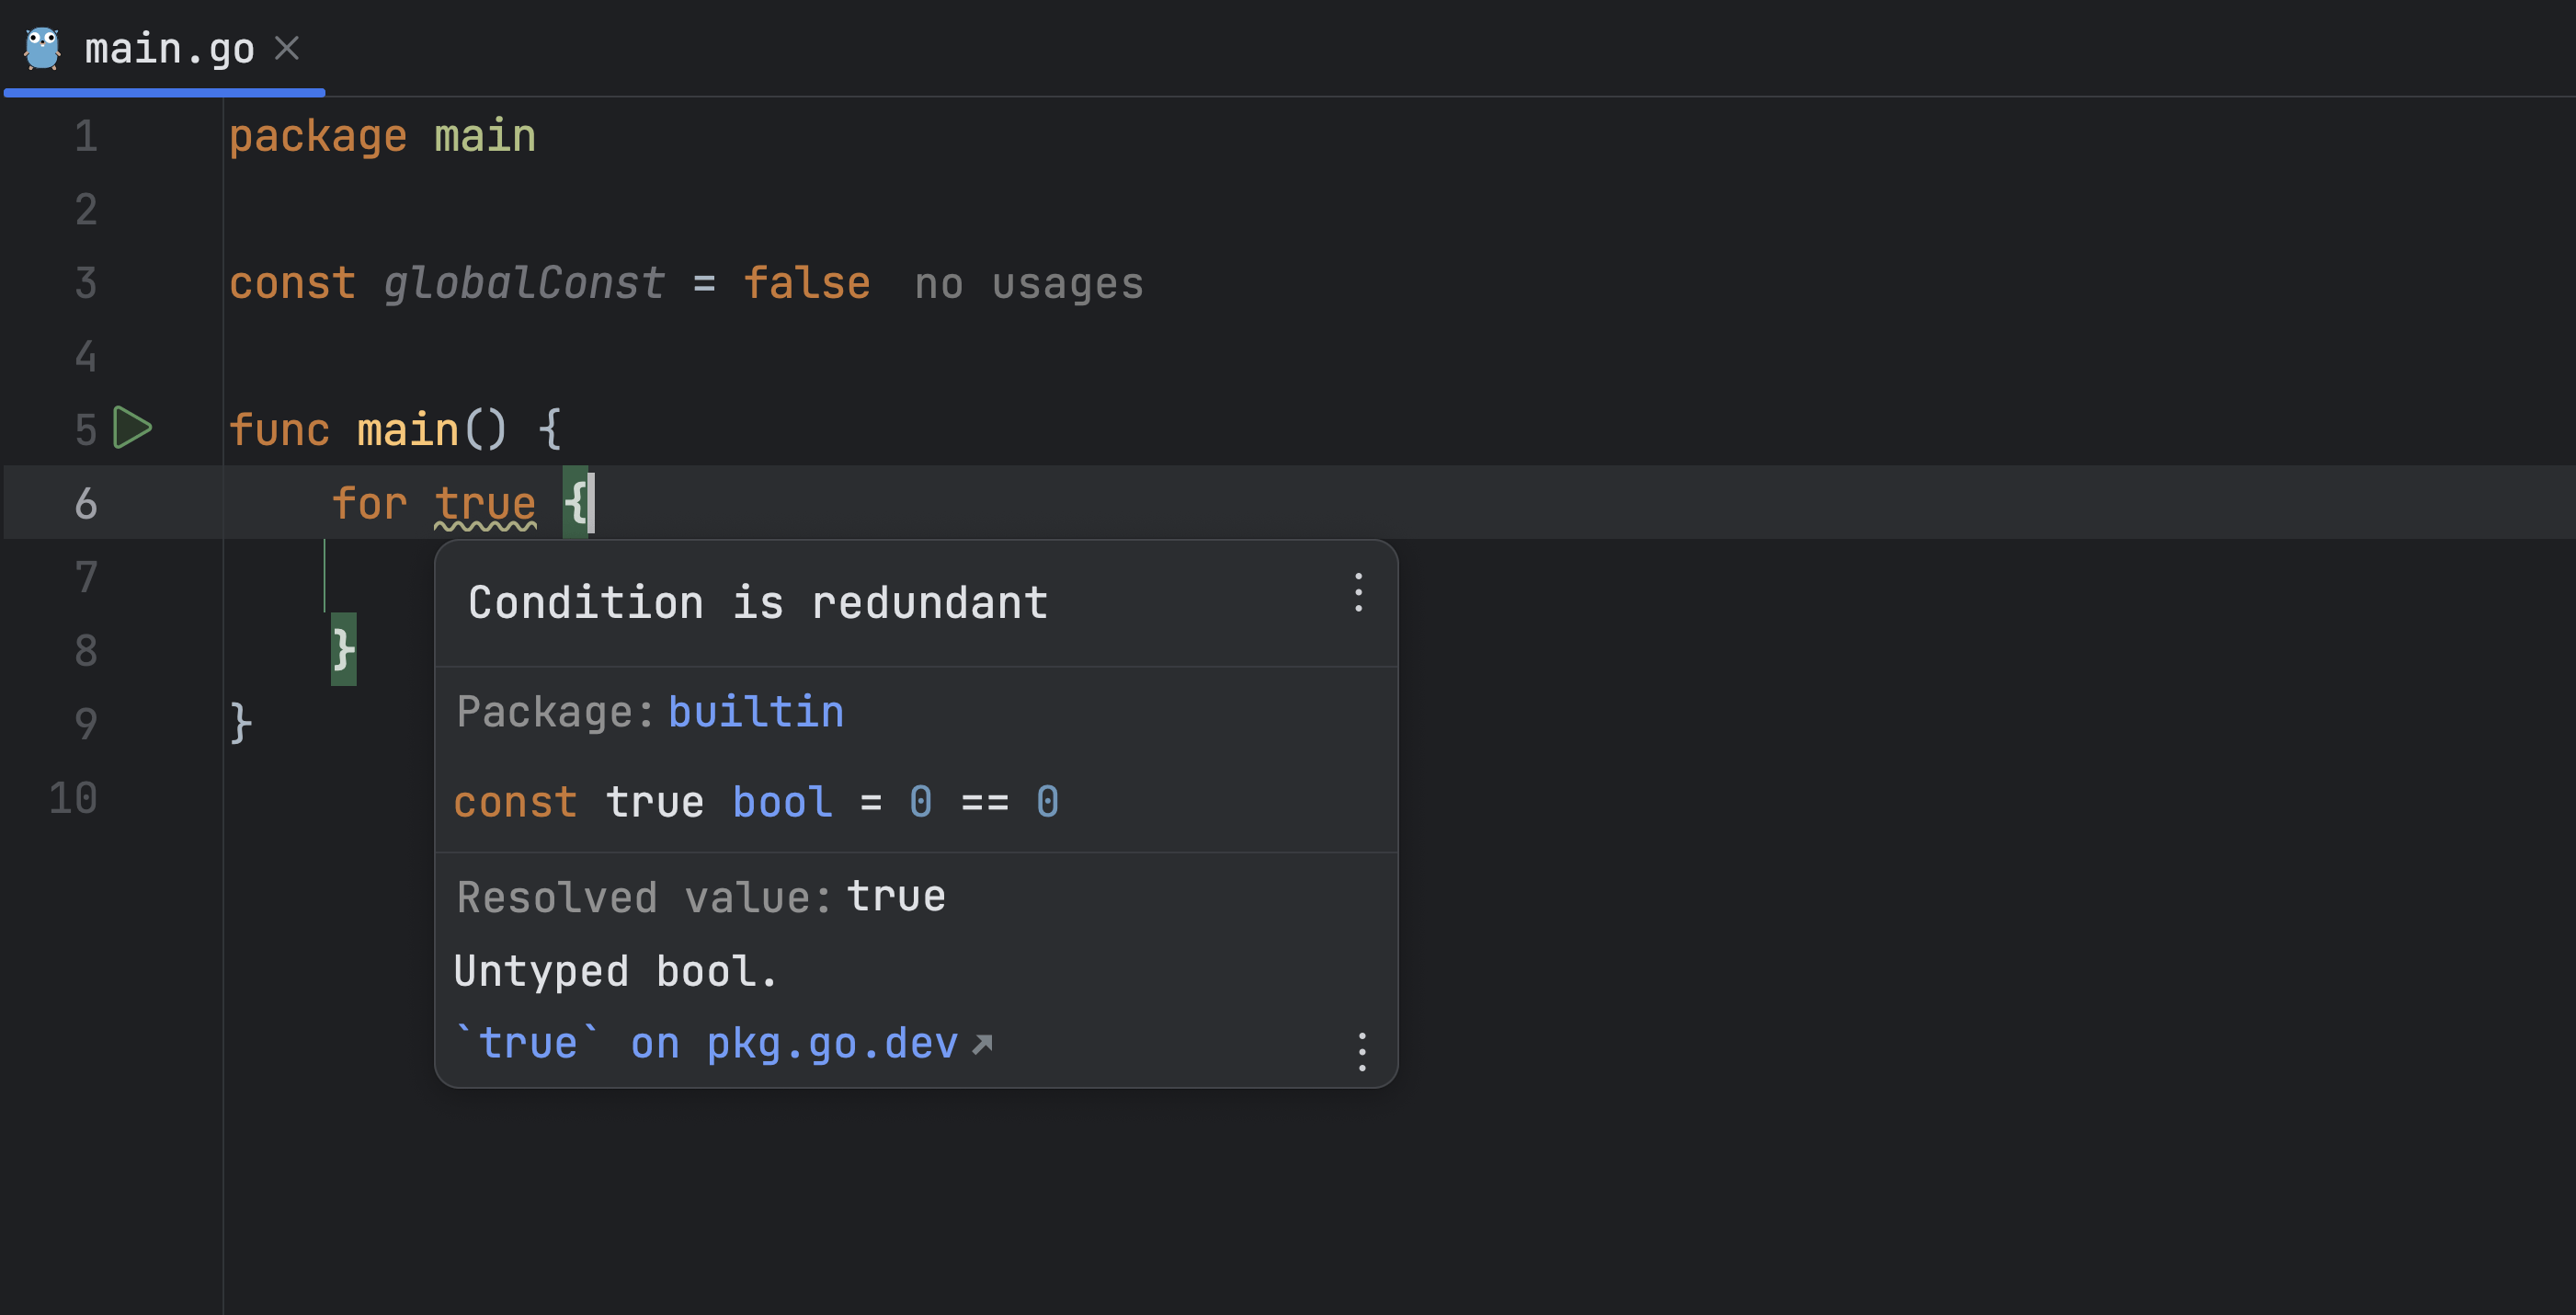Click the external link arrow after pkg.go.dev
2576x1315 pixels.
click(x=983, y=1044)
